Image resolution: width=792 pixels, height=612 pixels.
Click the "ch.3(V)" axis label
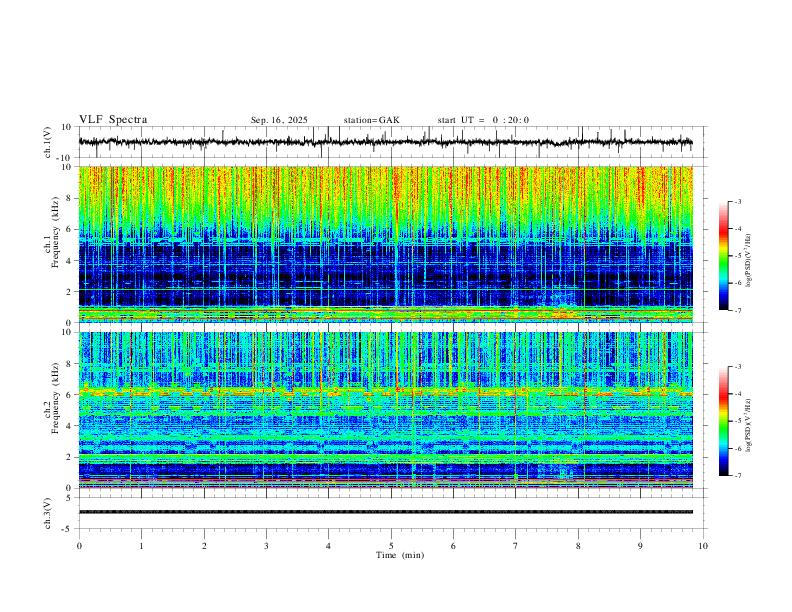(x=48, y=513)
